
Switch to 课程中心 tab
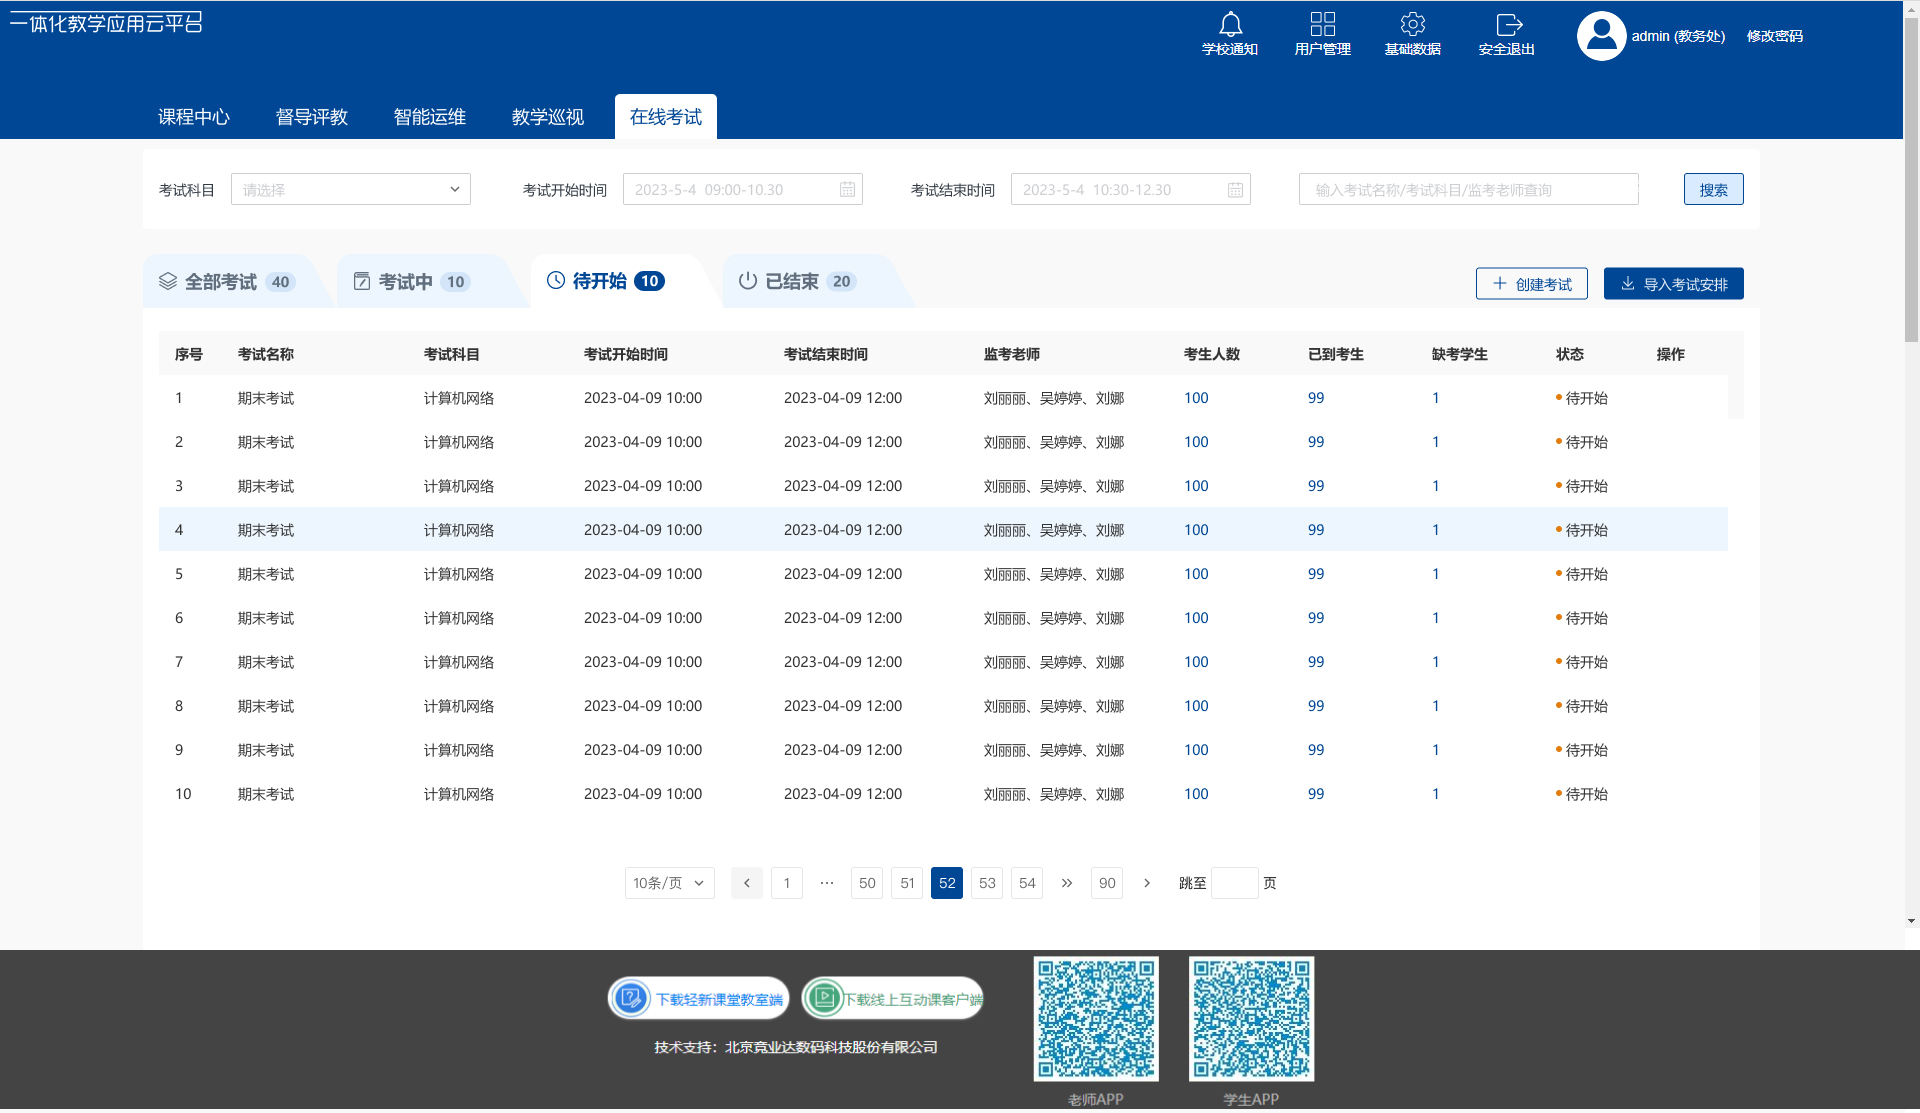coord(194,117)
